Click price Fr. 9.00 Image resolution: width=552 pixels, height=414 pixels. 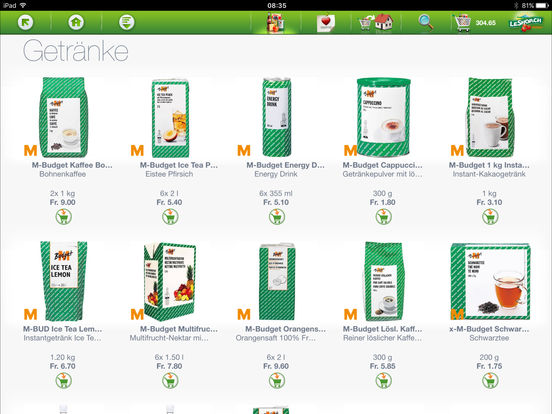coord(63,202)
